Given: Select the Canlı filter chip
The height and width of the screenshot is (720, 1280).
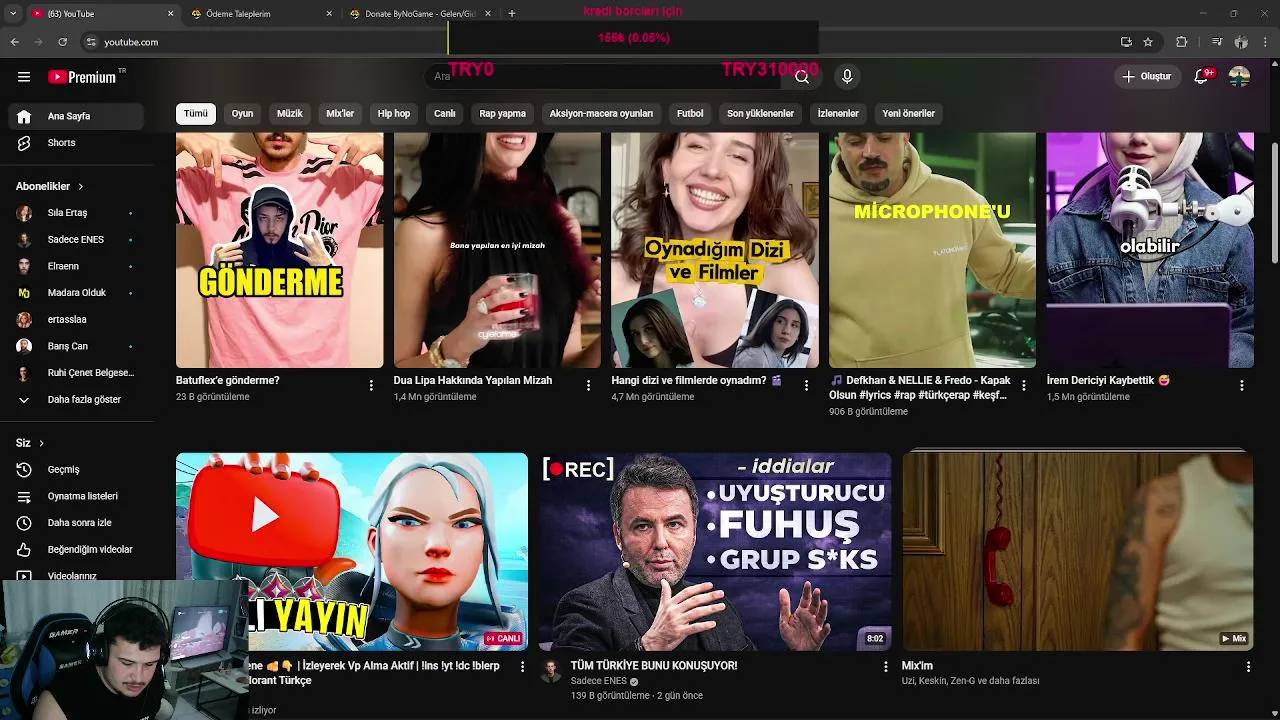Looking at the screenshot, I should (x=445, y=113).
